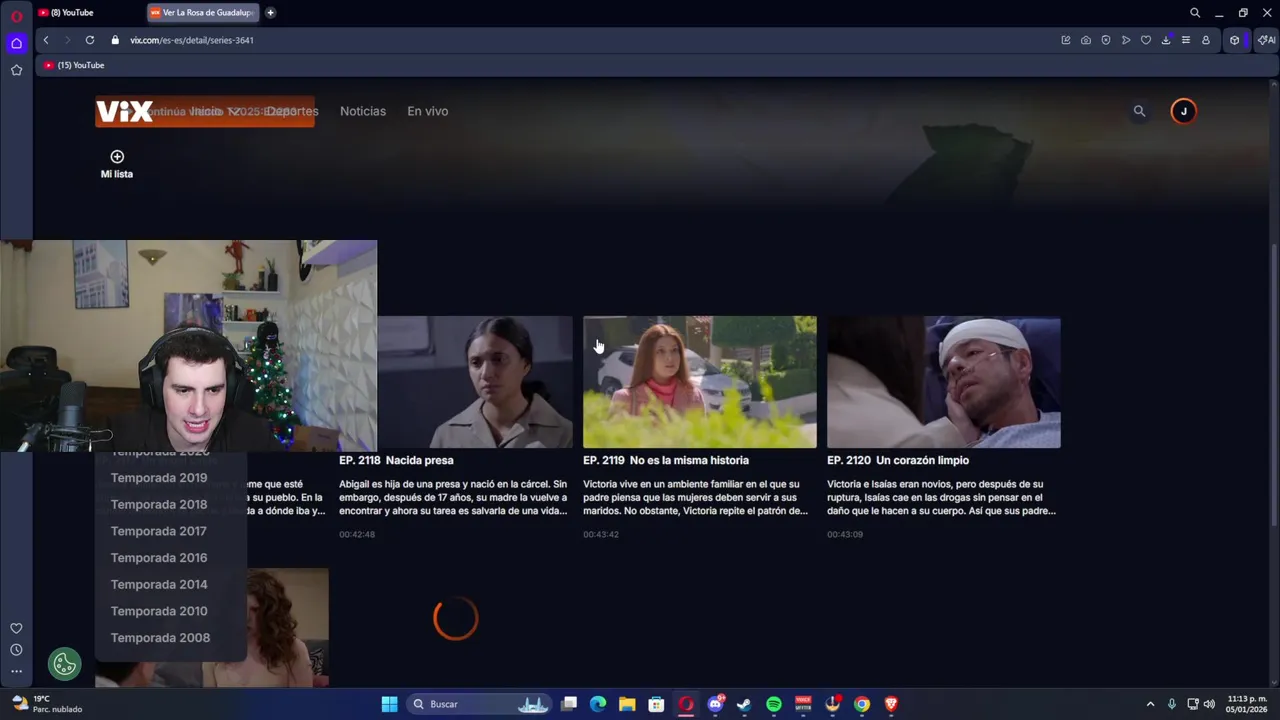Select the Ver La Rosa de Guadalupe tab

[204, 13]
